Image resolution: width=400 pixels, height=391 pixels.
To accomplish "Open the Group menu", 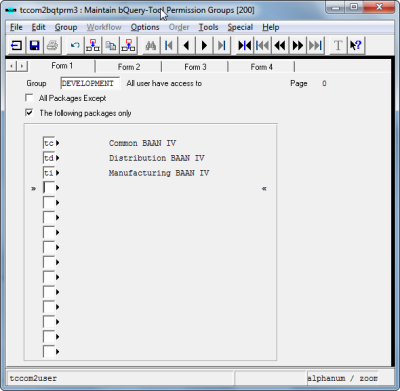I will [66, 27].
